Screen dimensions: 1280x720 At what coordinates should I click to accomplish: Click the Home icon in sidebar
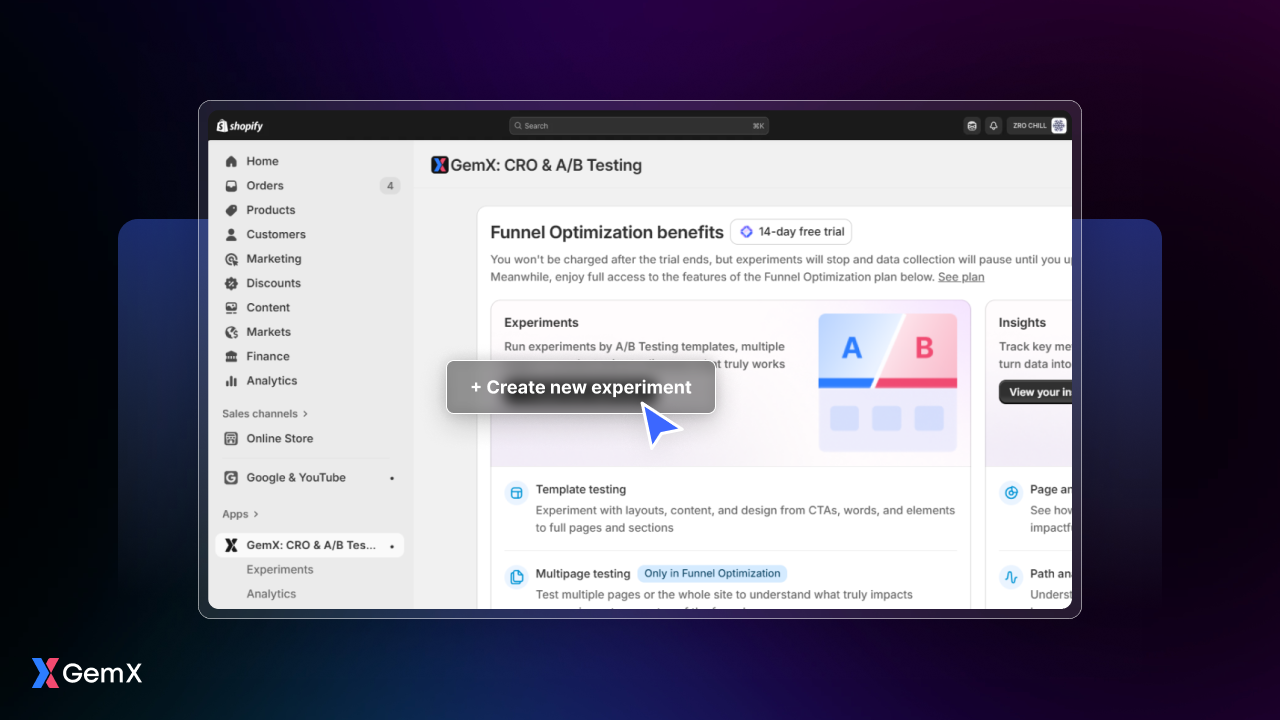[231, 161]
